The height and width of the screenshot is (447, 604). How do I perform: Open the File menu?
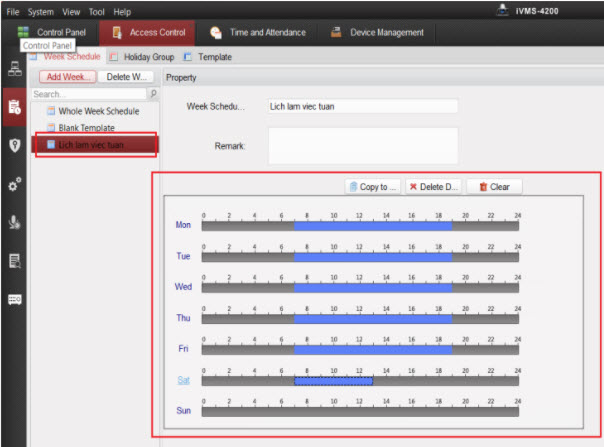pyautogui.click(x=13, y=11)
